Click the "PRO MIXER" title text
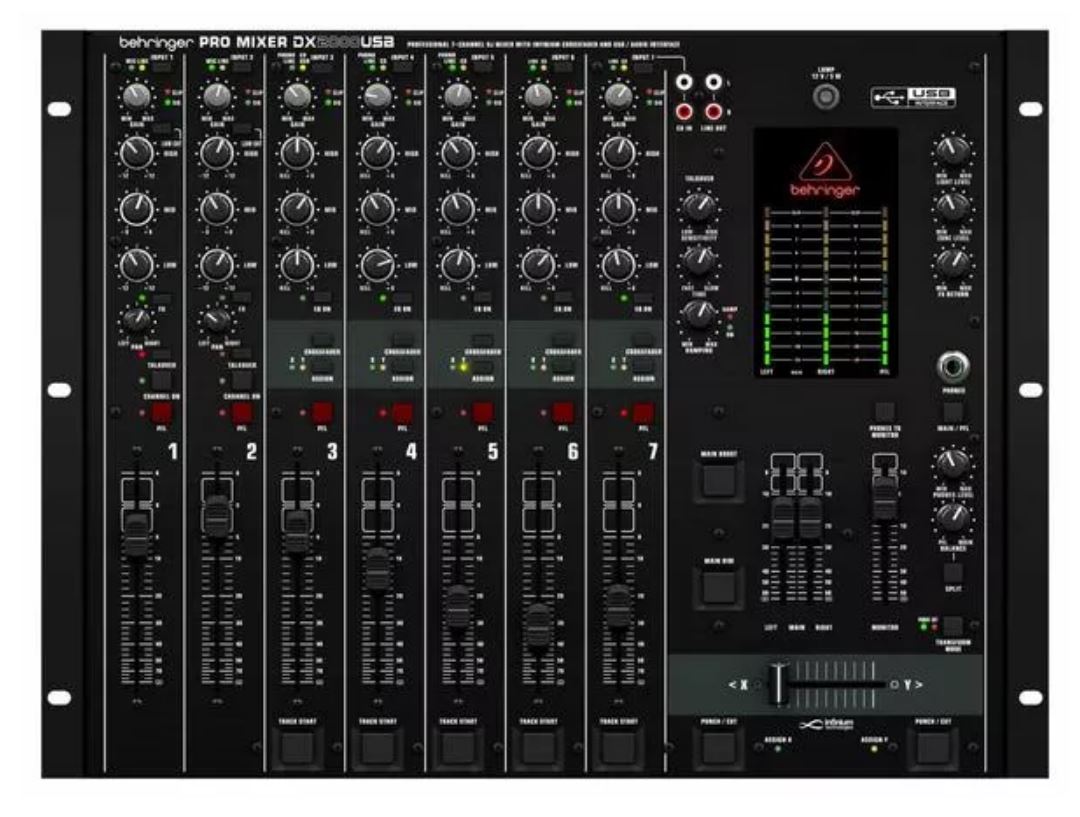The image size is (1080, 817). click(243, 43)
